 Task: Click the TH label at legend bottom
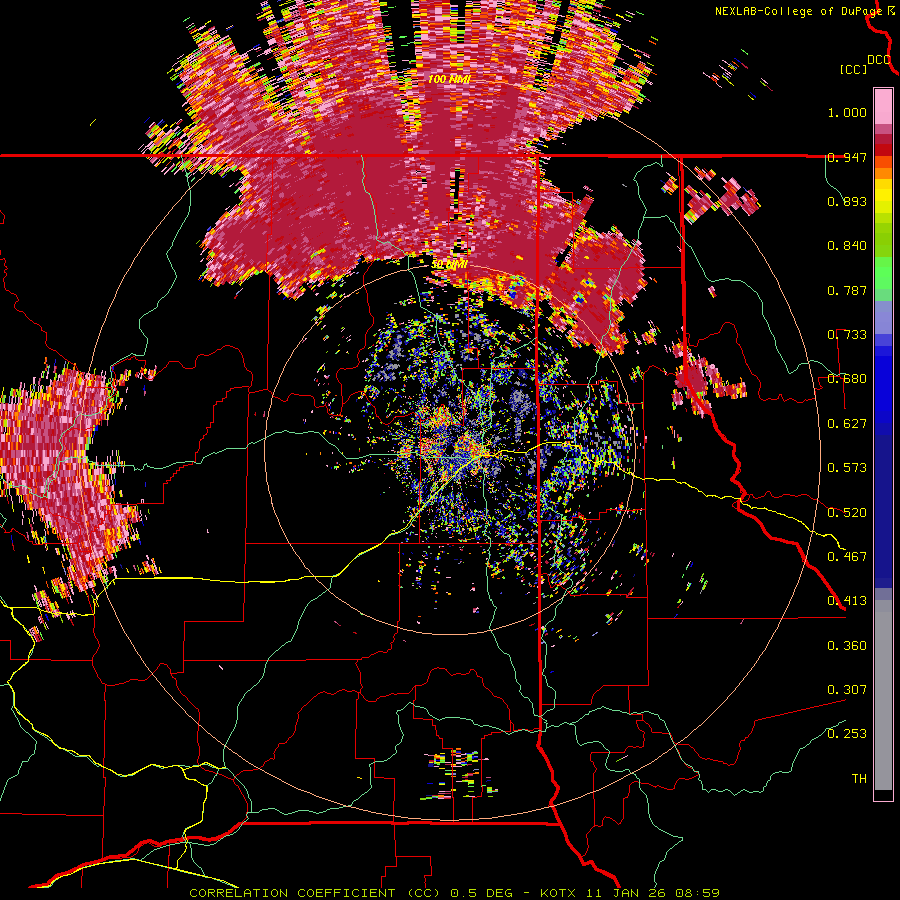tap(859, 779)
